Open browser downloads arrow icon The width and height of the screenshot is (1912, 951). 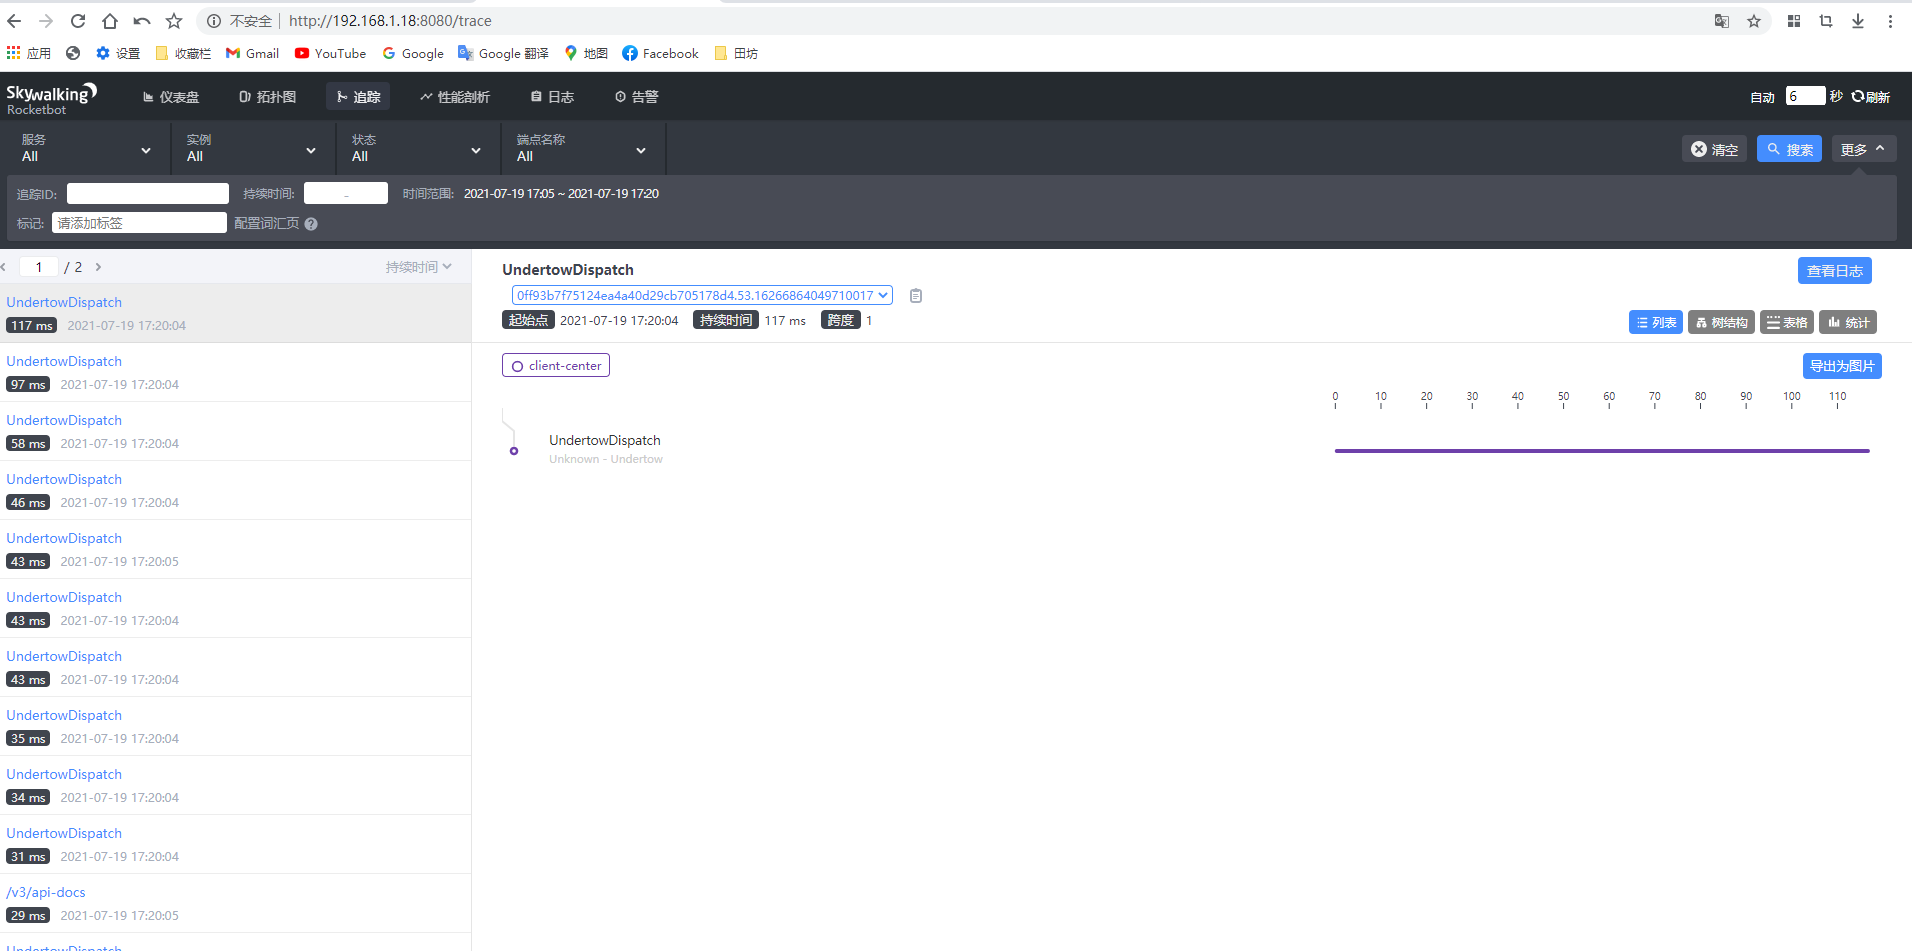tap(1858, 21)
